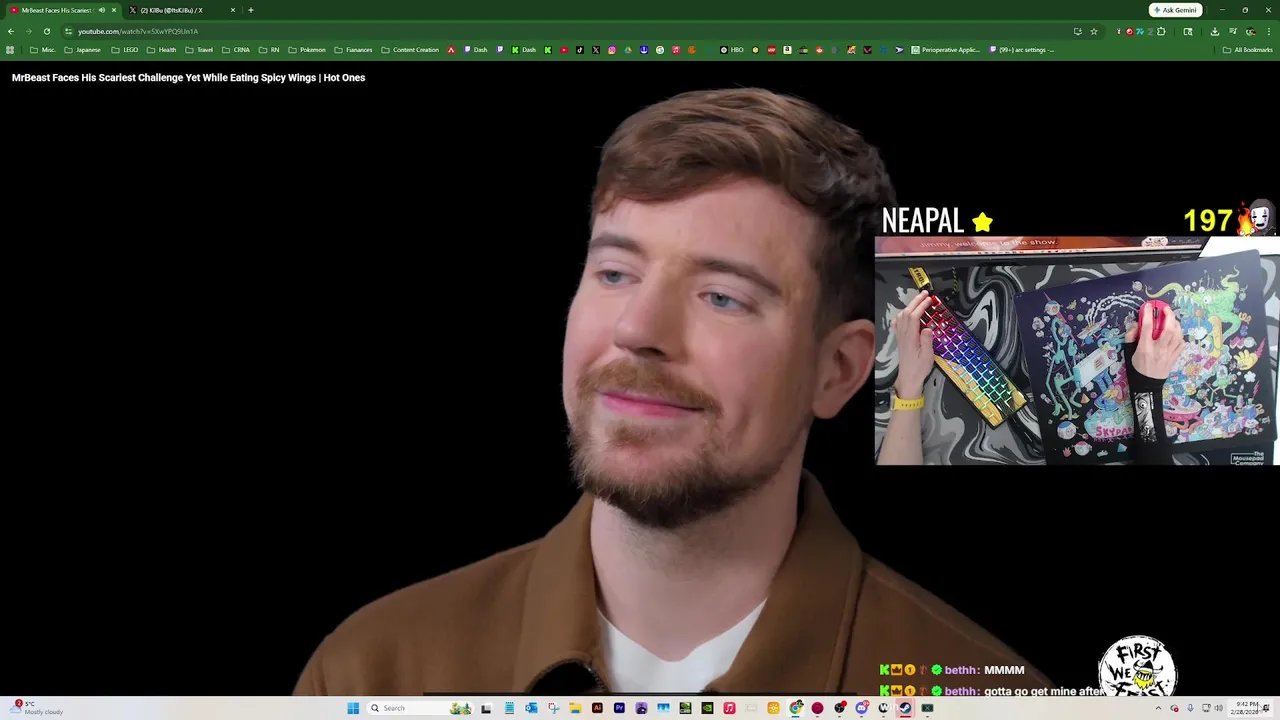
Task: Open Adobe Premiere Pro from the taskbar
Action: click(619, 708)
